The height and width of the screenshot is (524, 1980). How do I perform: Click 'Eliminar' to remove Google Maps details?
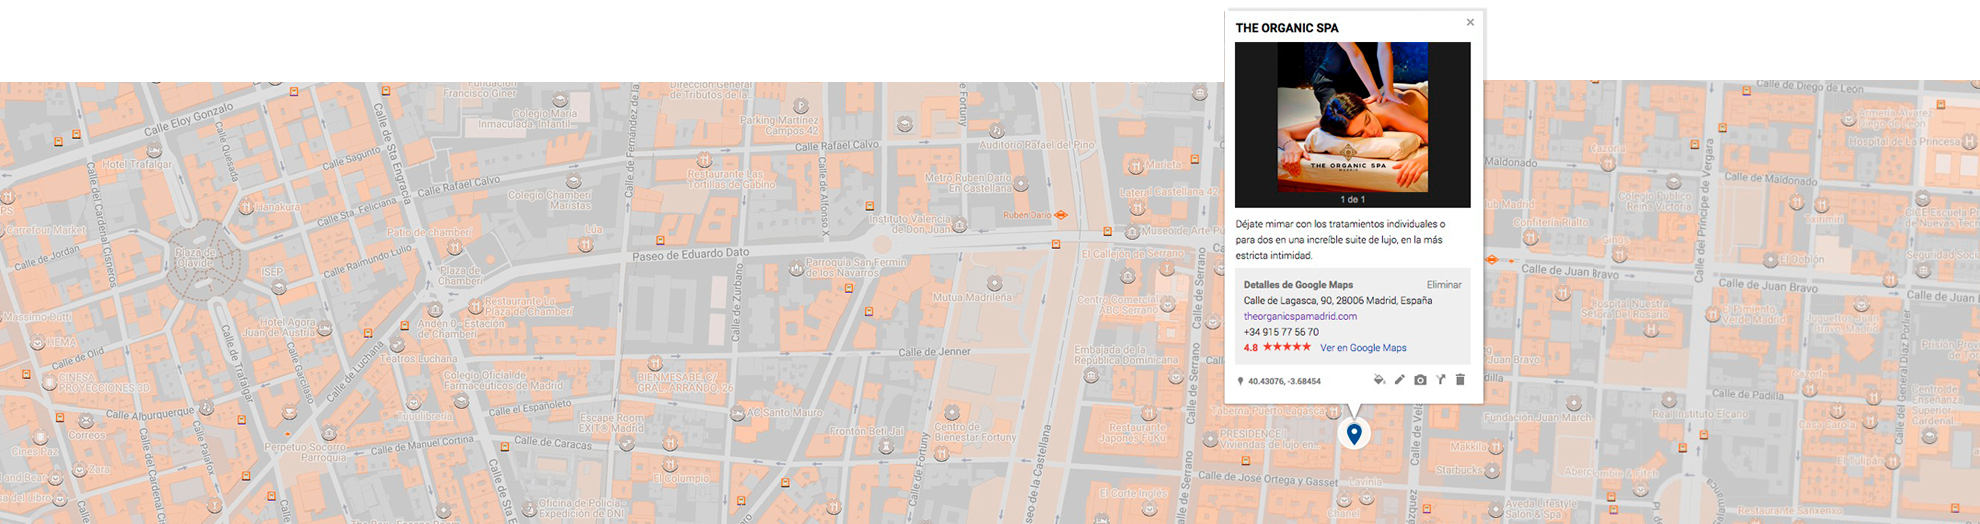pos(1444,285)
